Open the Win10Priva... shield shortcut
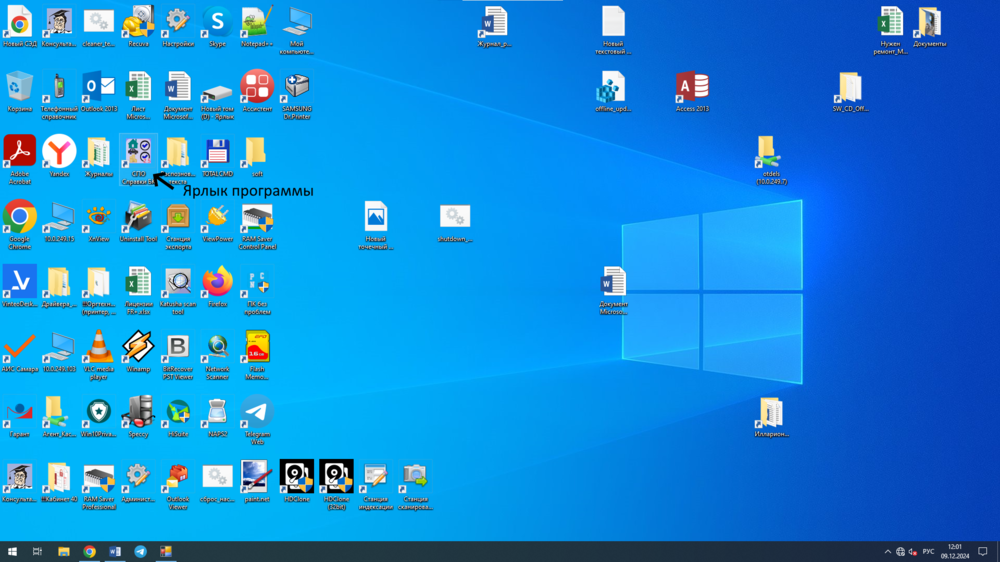 click(x=99, y=417)
